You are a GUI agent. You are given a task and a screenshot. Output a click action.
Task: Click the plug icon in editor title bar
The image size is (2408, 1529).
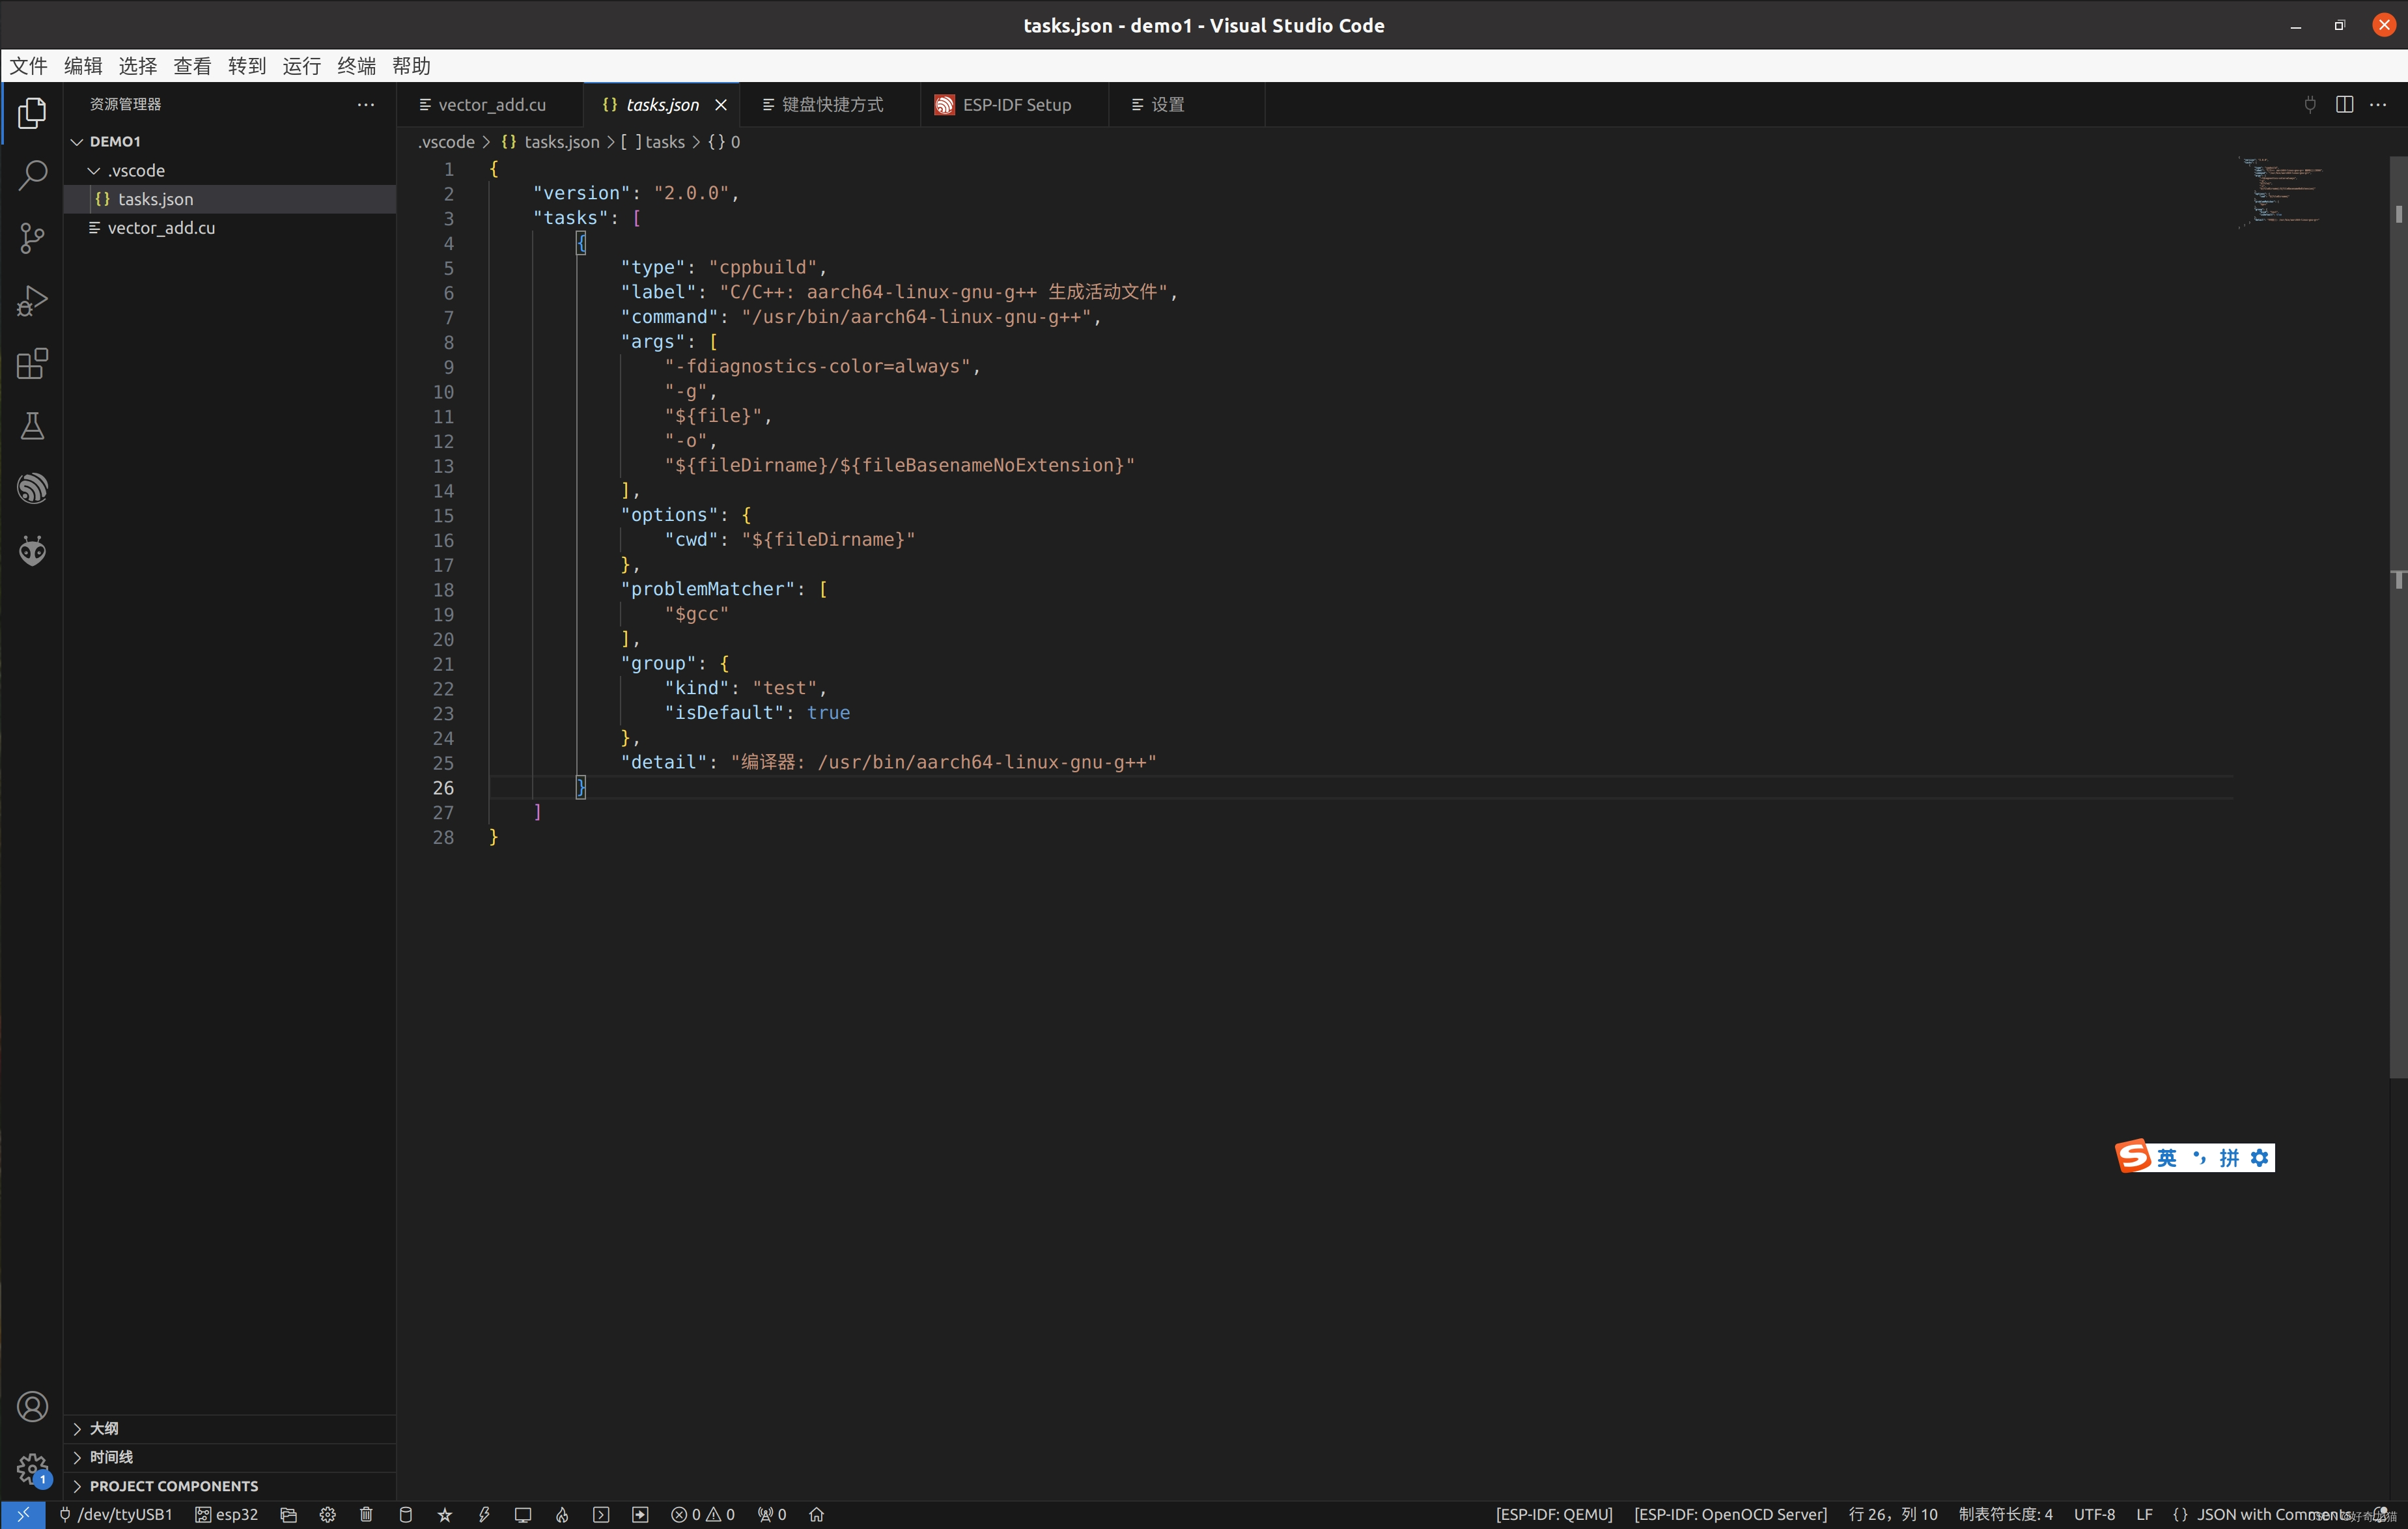coord(2310,104)
